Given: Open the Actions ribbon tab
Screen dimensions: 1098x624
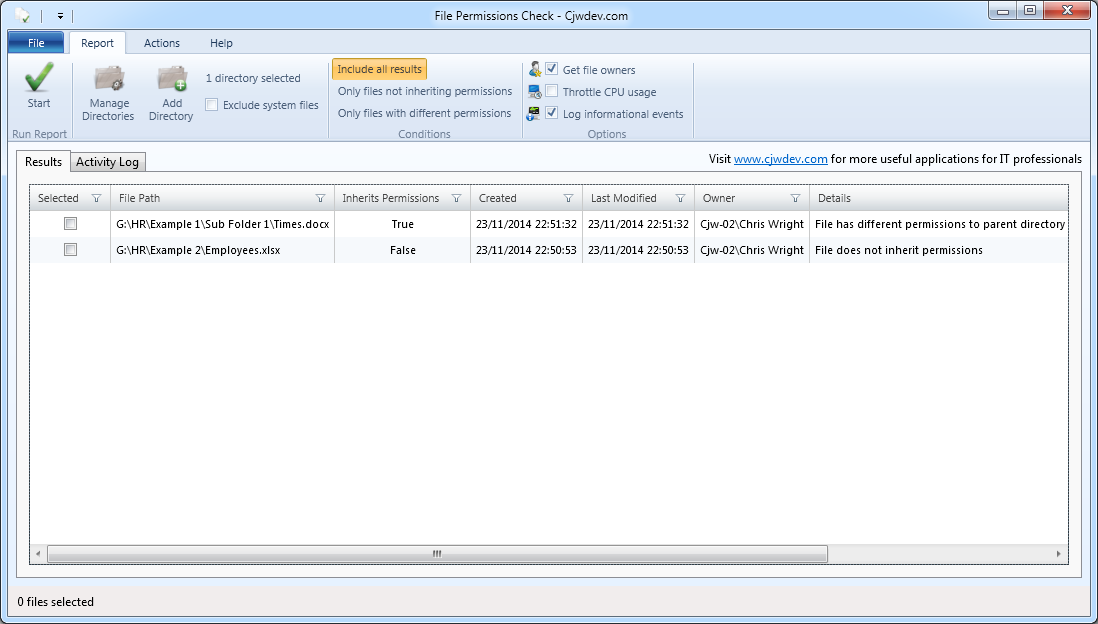Looking at the screenshot, I should tap(162, 43).
